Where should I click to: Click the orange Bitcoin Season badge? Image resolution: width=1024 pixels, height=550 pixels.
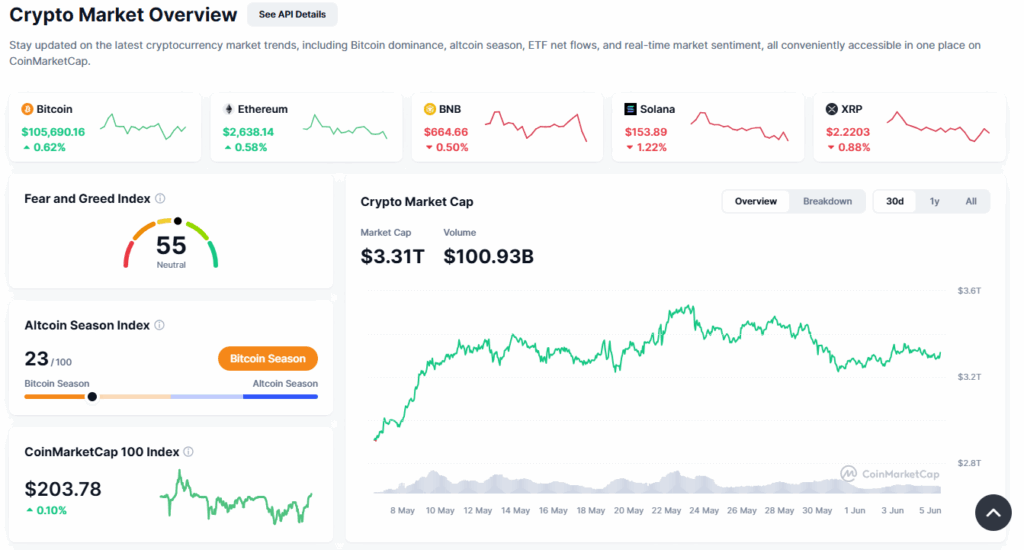(268, 359)
